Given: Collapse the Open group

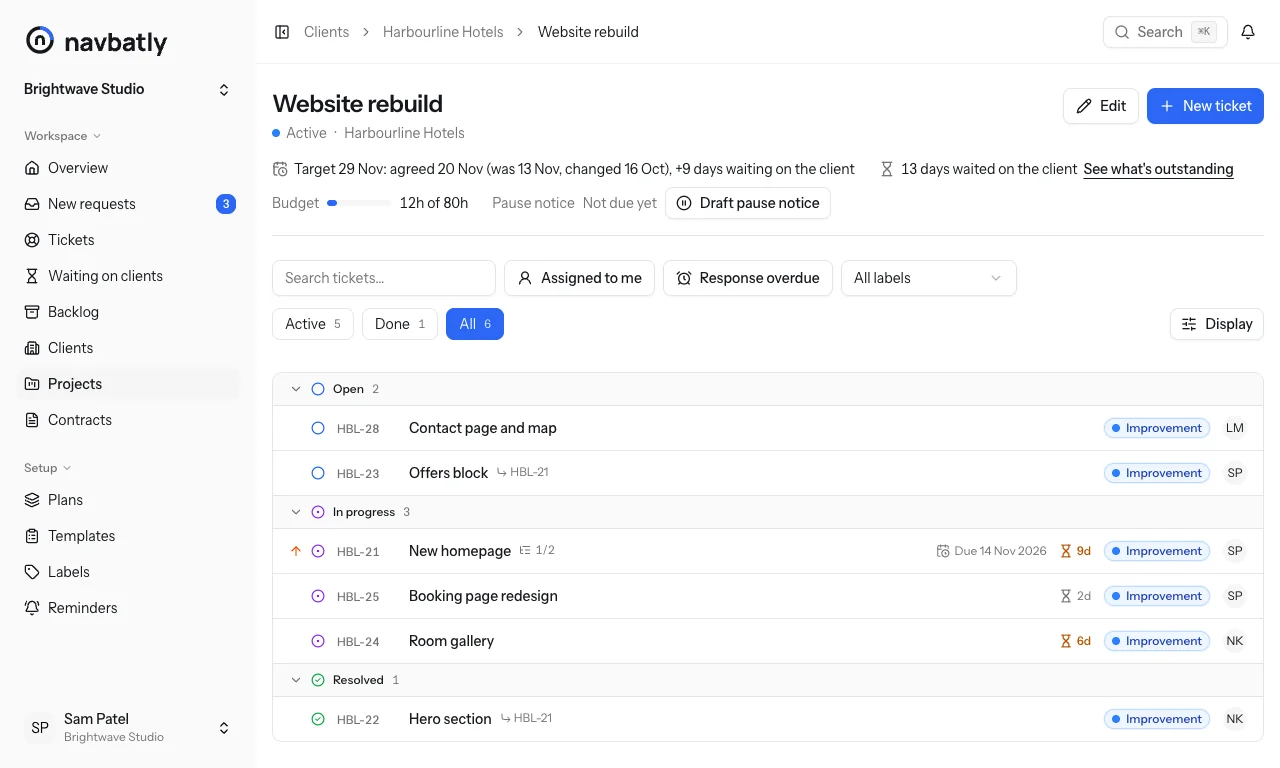Looking at the screenshot, I should [x=295, y=389].
